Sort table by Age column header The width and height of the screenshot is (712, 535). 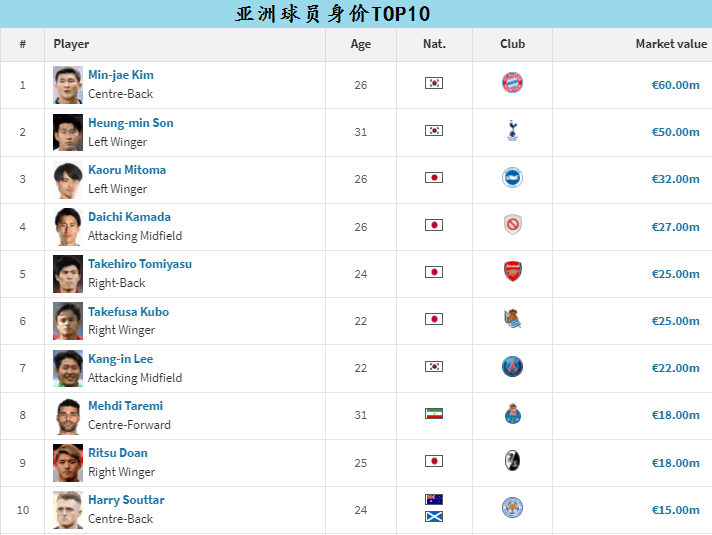(x=361, y=44)
